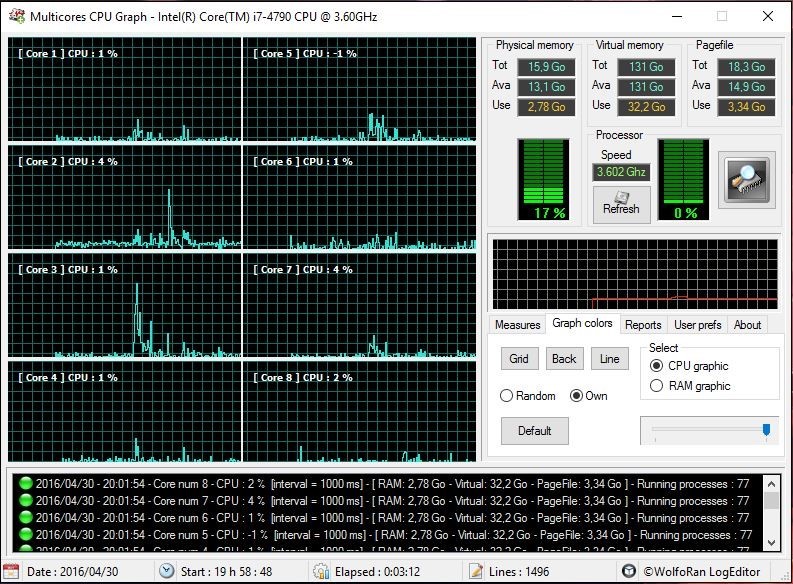Choose the CPU graphic option
The image size is (793, 584).
pos(657,366)
